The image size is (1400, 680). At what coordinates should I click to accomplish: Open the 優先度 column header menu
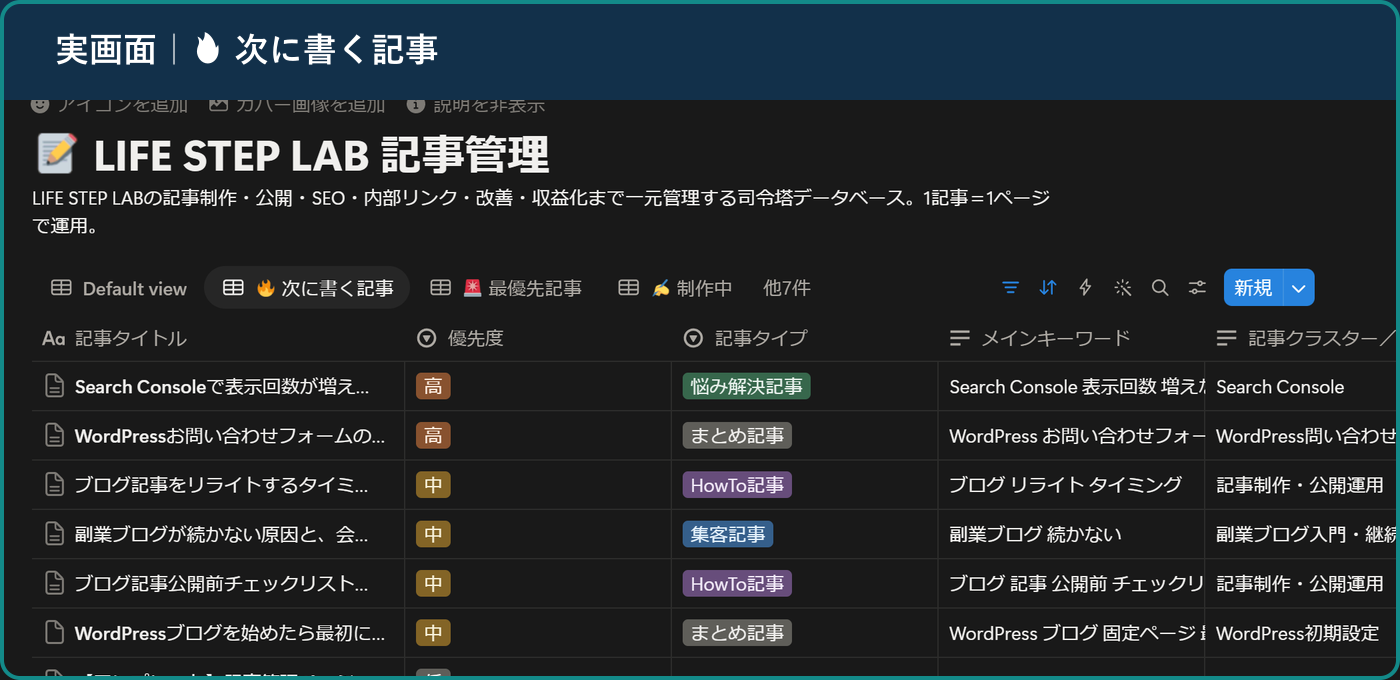click(459, 338)
